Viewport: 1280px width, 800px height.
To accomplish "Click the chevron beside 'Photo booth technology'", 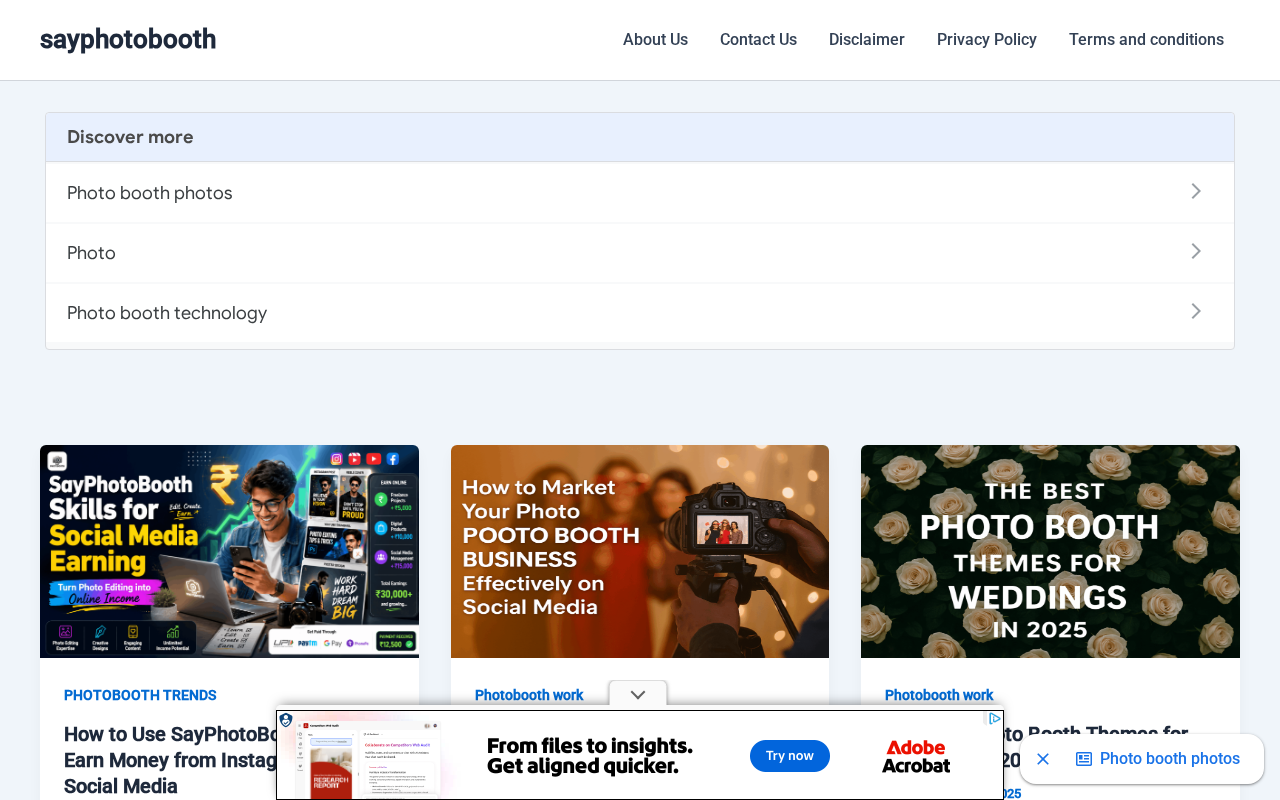I will pos(1196,311).
